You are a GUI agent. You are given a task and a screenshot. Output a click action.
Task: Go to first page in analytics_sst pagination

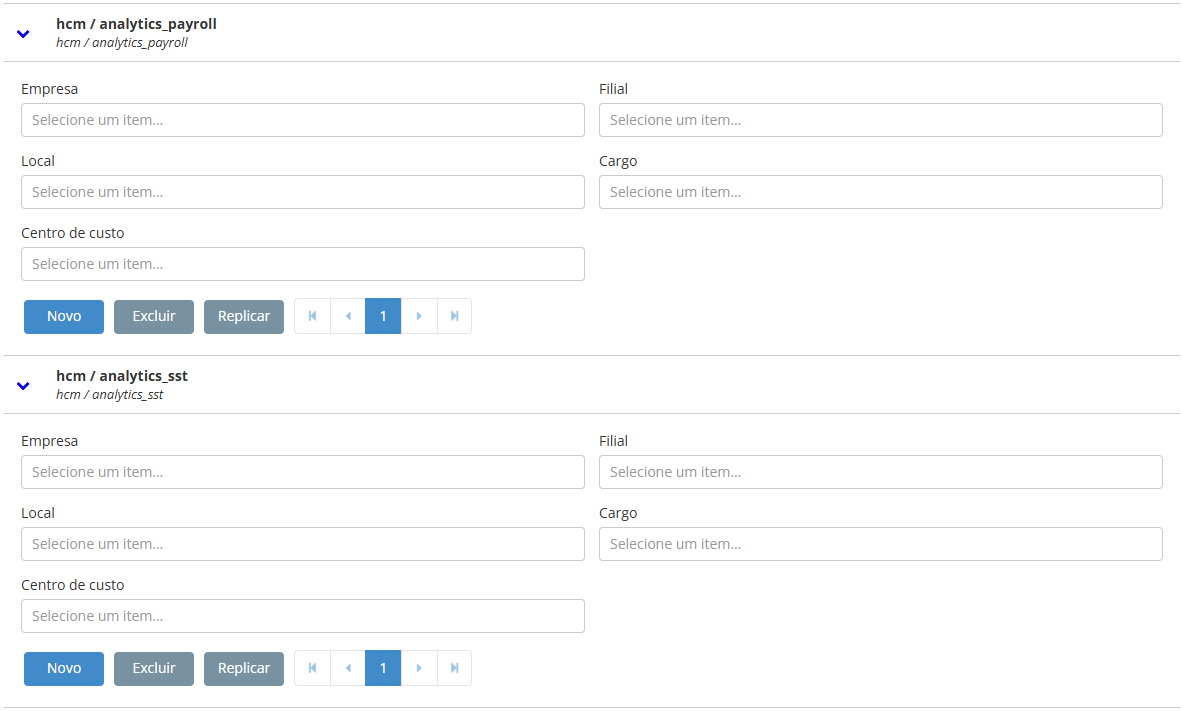[x=311, y=667]
